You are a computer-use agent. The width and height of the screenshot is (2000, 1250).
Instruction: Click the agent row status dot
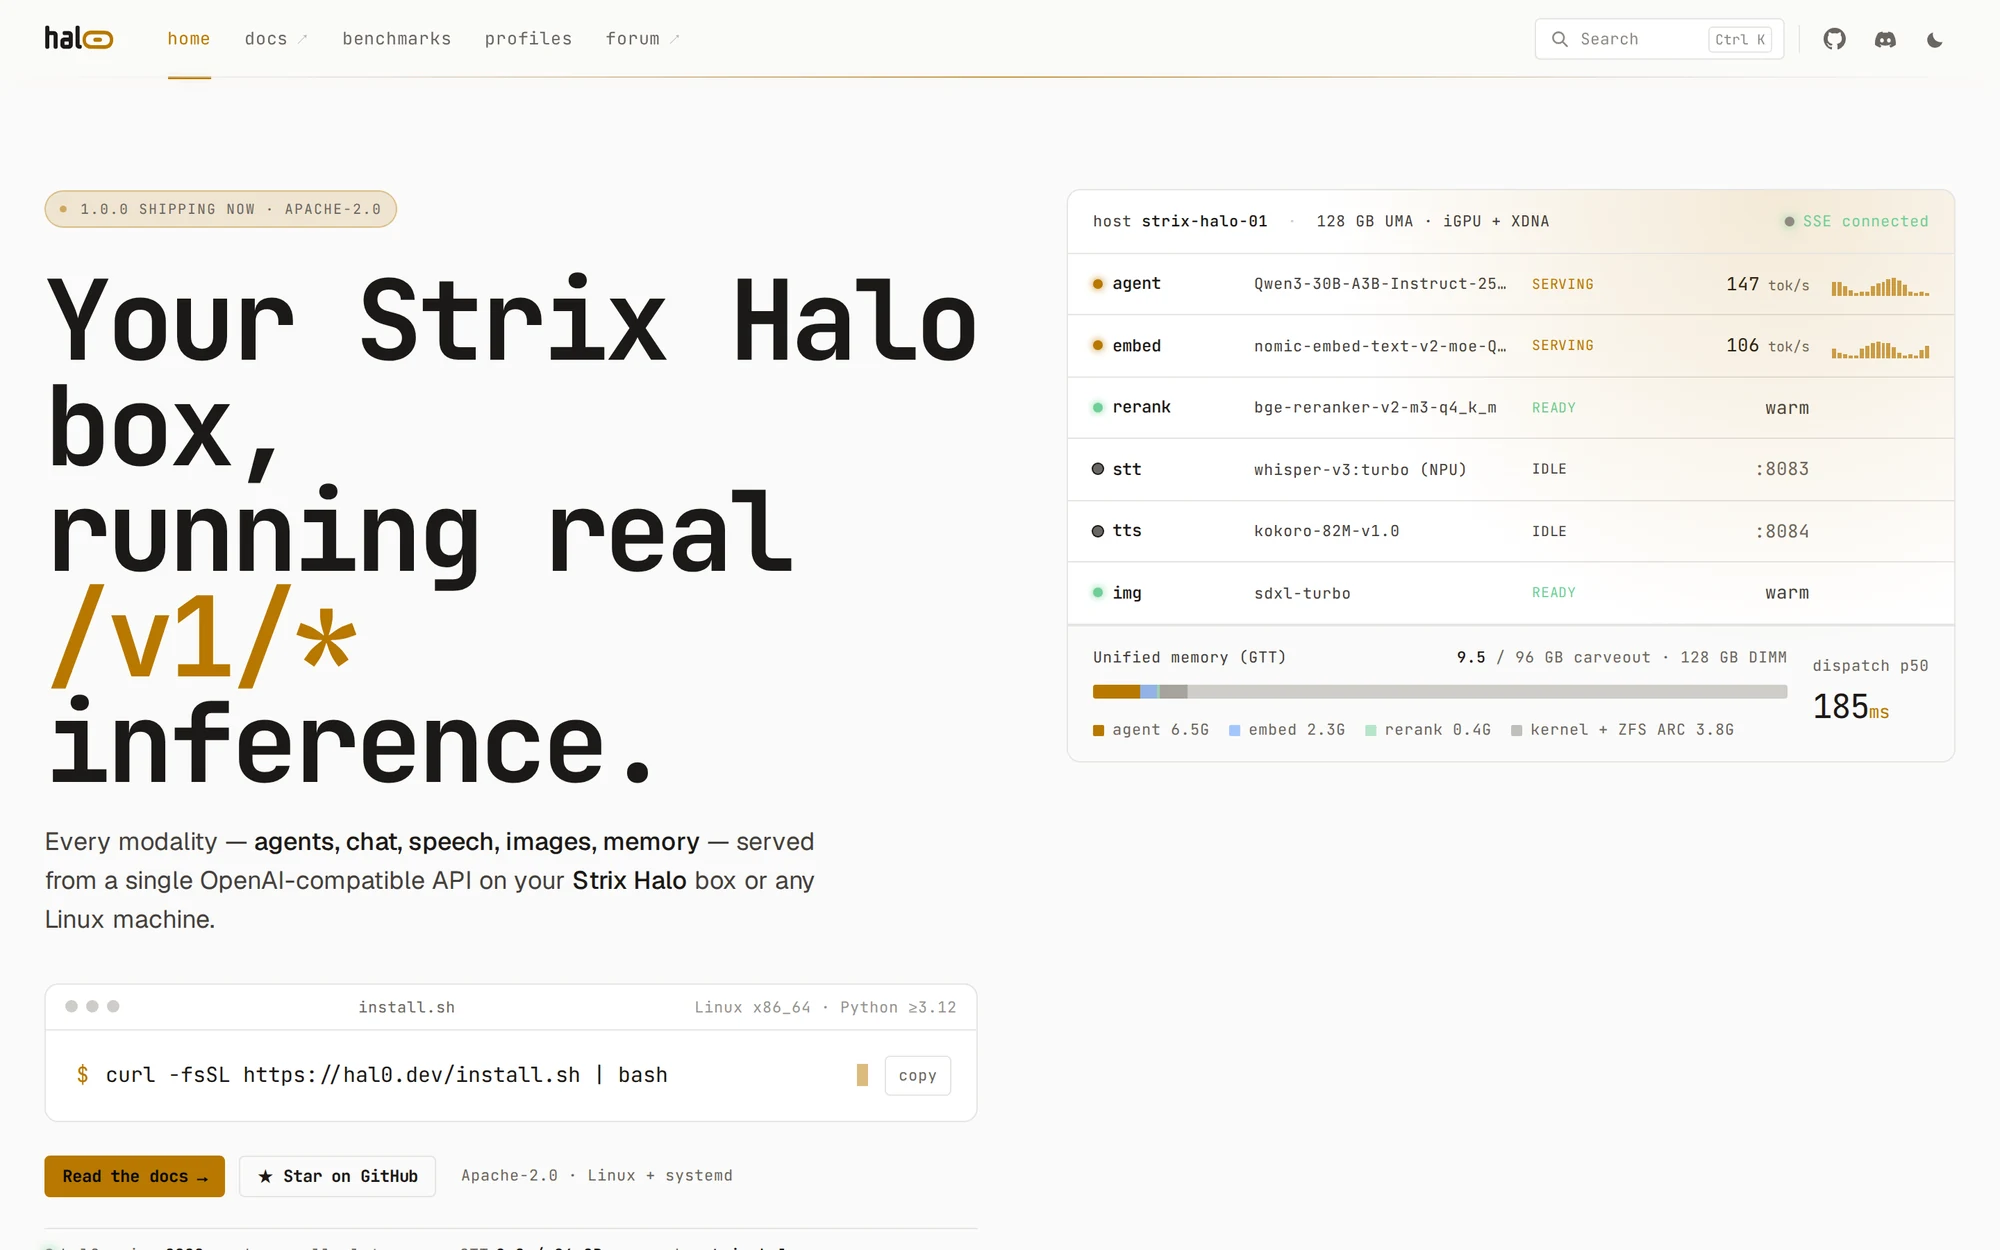tap(1097, 284)
